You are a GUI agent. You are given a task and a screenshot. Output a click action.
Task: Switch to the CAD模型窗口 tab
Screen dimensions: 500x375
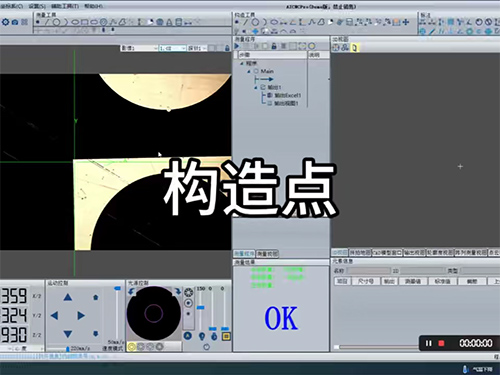[387, 253]
